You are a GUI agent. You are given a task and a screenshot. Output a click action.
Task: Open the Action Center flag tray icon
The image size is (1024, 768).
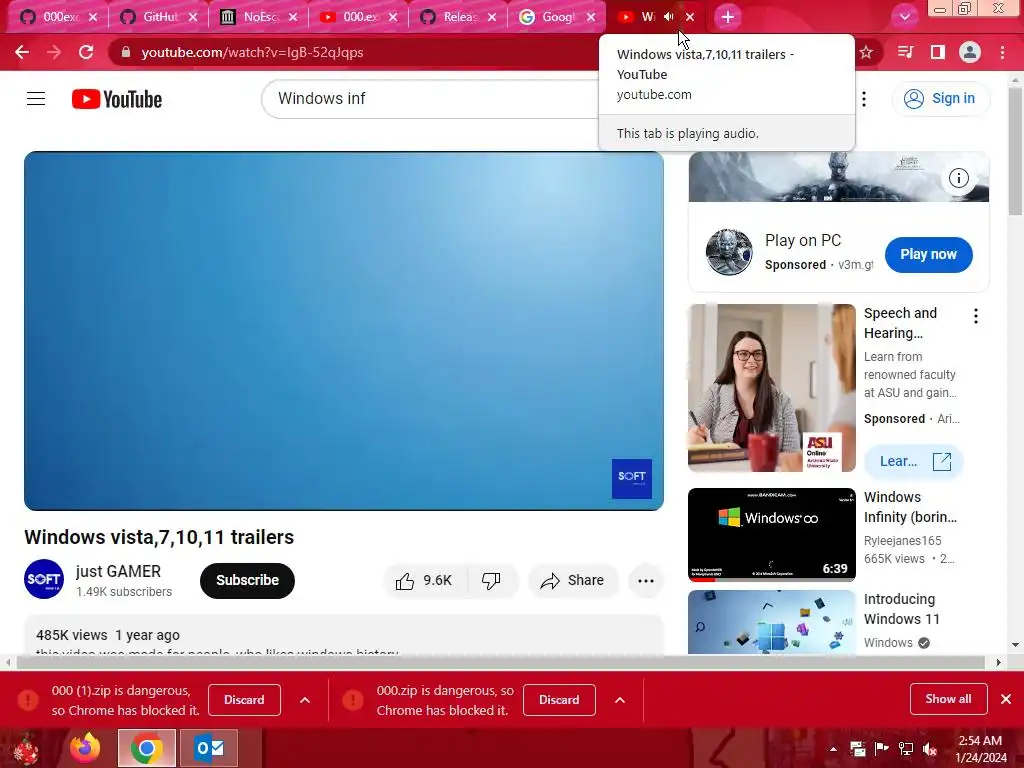(x=882, y=748)
